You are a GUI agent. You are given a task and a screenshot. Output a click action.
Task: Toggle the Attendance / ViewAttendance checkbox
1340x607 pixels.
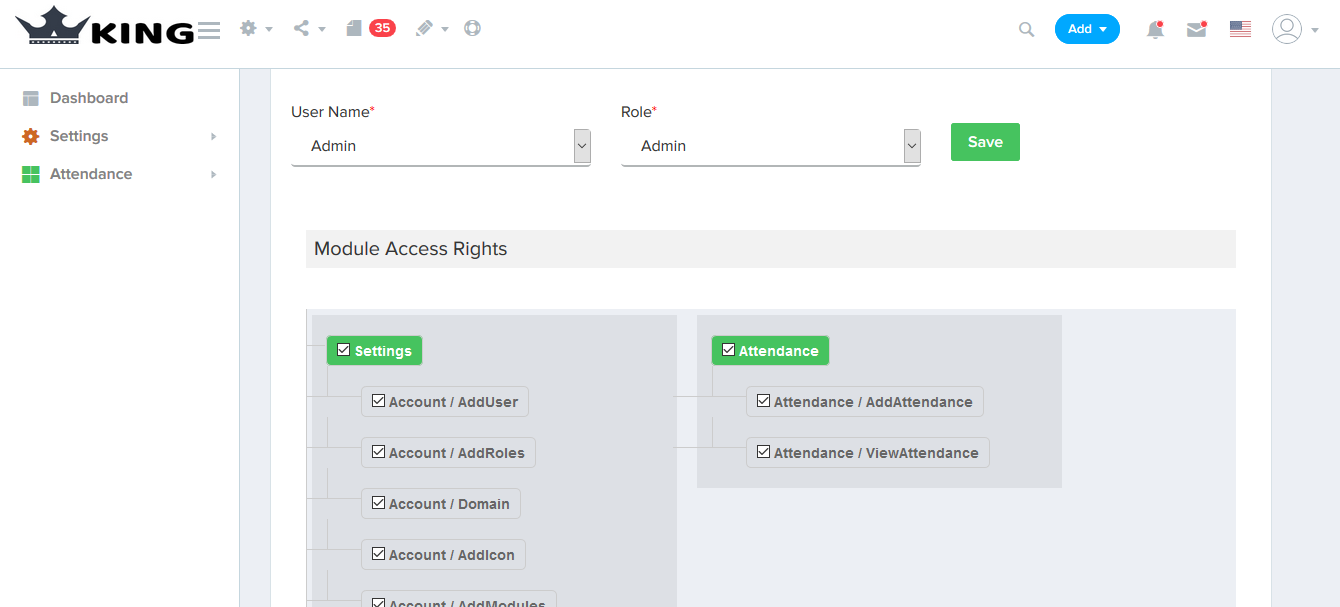tap(763, 452)
